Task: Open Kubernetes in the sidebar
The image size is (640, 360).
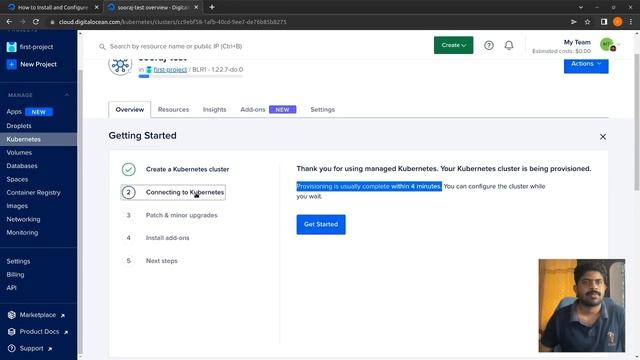Action: (38, 139)
